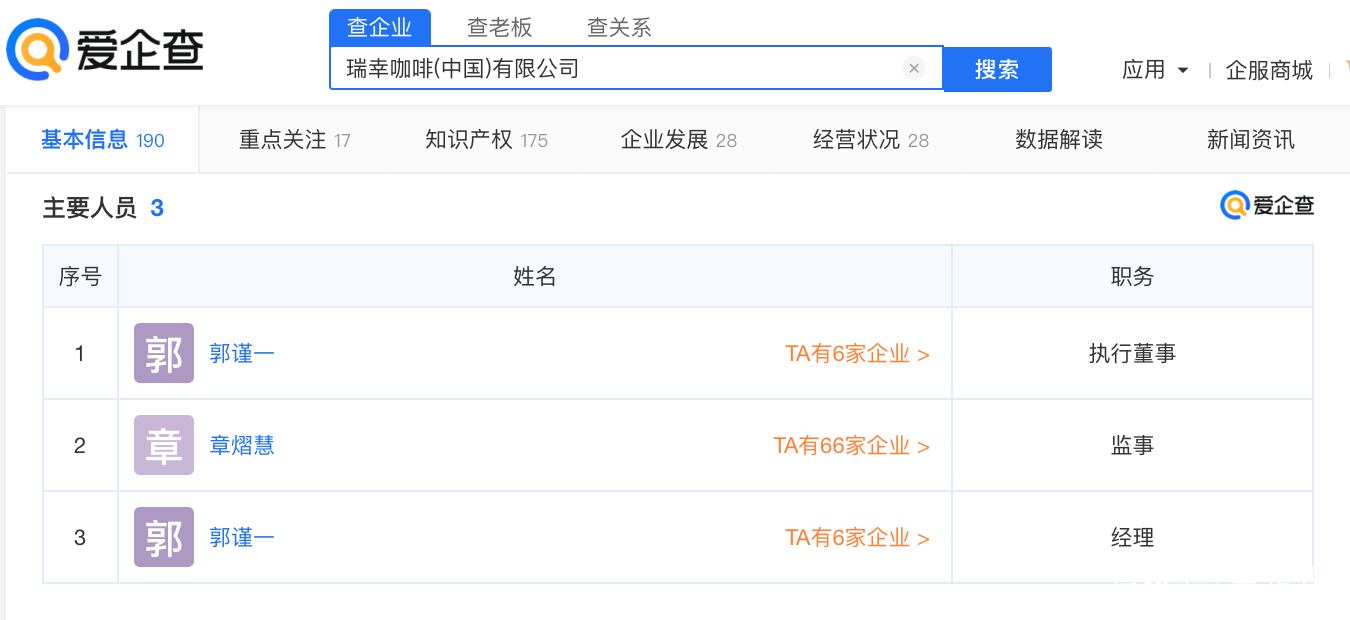1350x620 pixels.
Task: Go to the 重点关注 tab
Action: (x=295, y=140)
